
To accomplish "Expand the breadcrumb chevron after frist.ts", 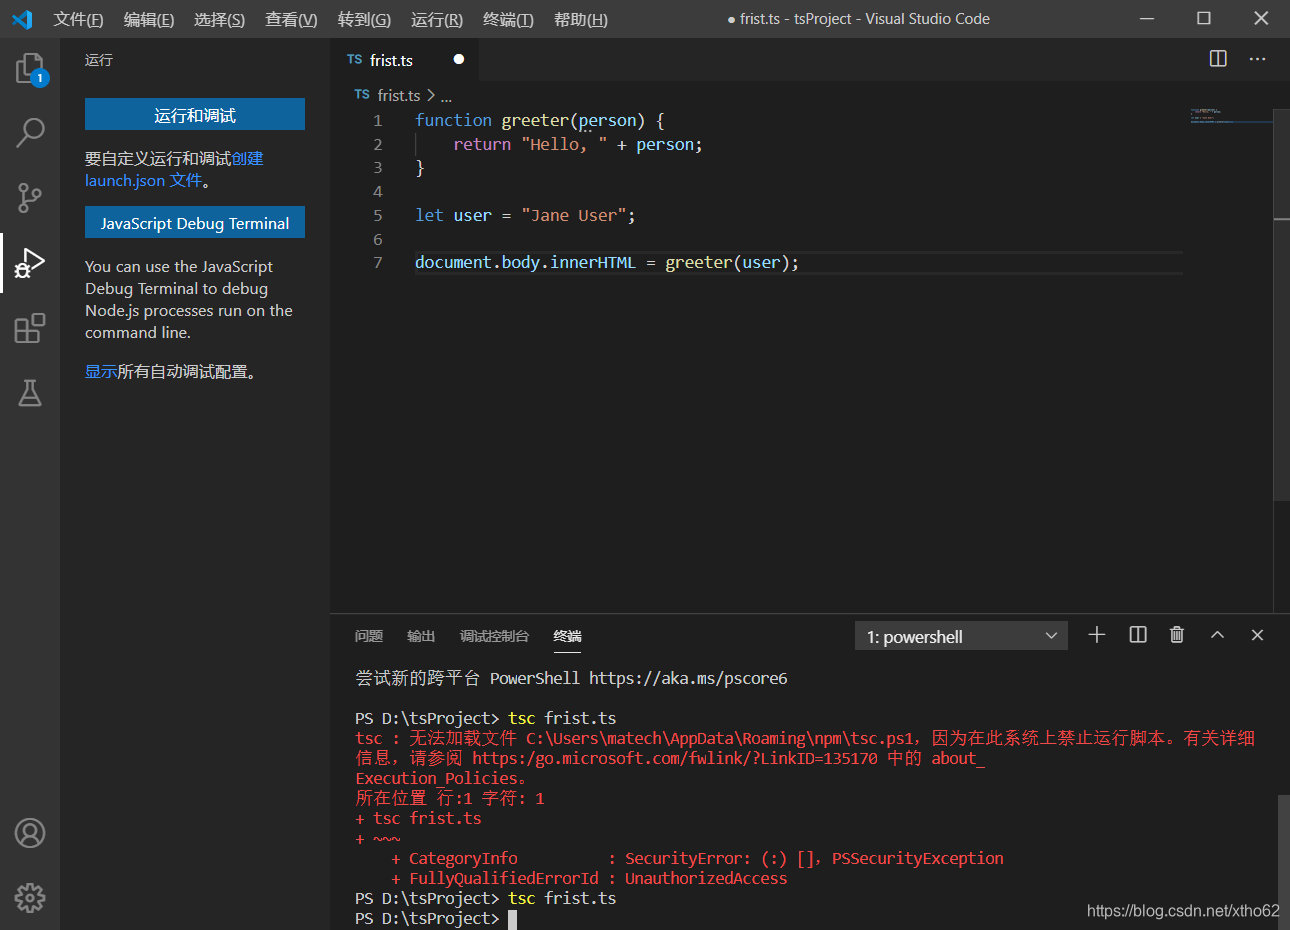I will click(x=431, y=95).
